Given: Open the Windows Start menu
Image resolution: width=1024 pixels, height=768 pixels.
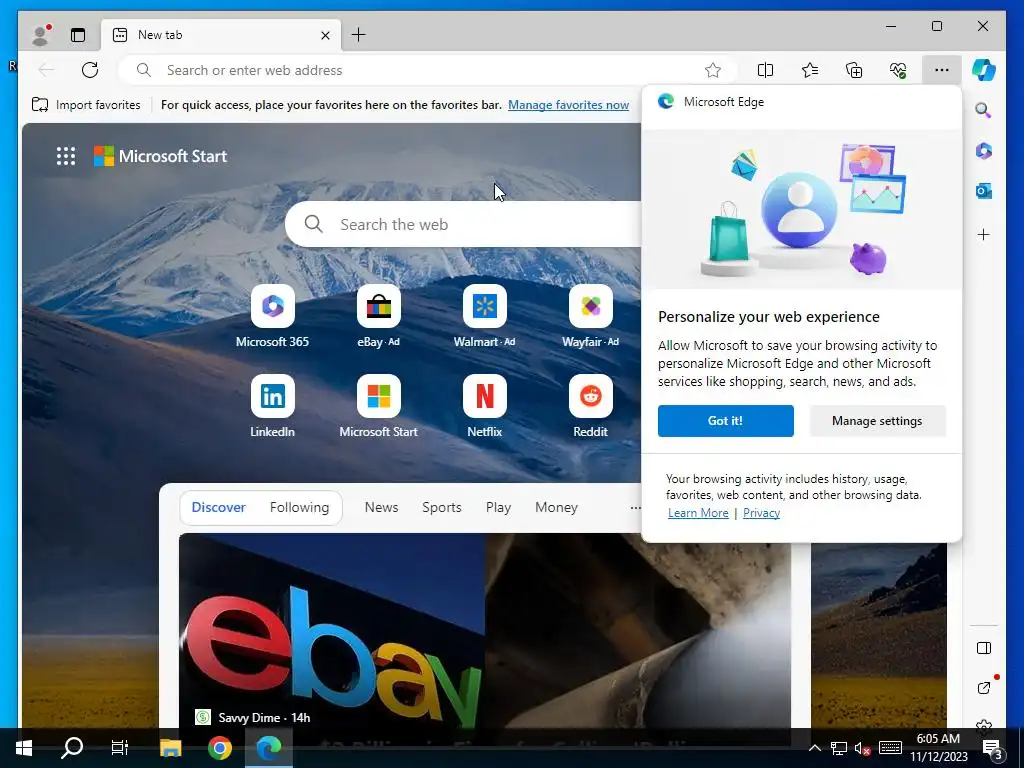Looking at the screenshot, I should click(x=24, y=748).
